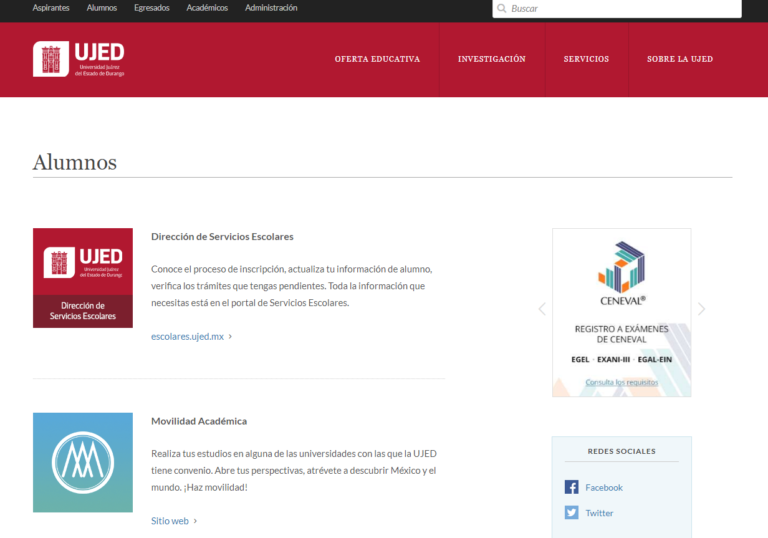Click Consulta los requisitos in CENEVAL banner

(x=621, y=382)
